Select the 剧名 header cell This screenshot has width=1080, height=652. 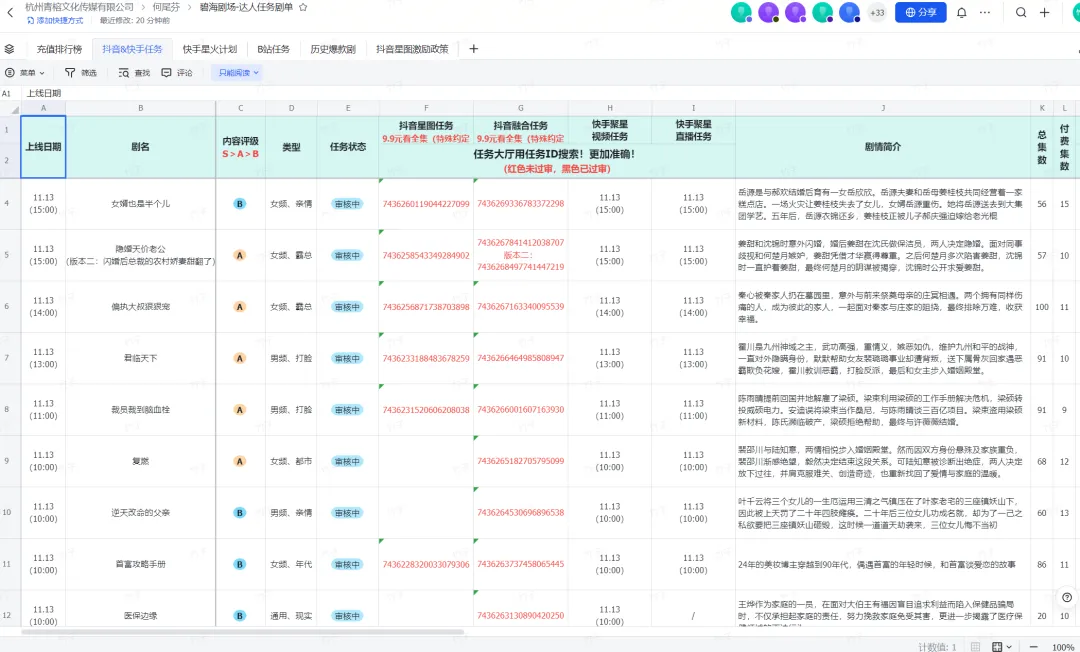(141, 147)
